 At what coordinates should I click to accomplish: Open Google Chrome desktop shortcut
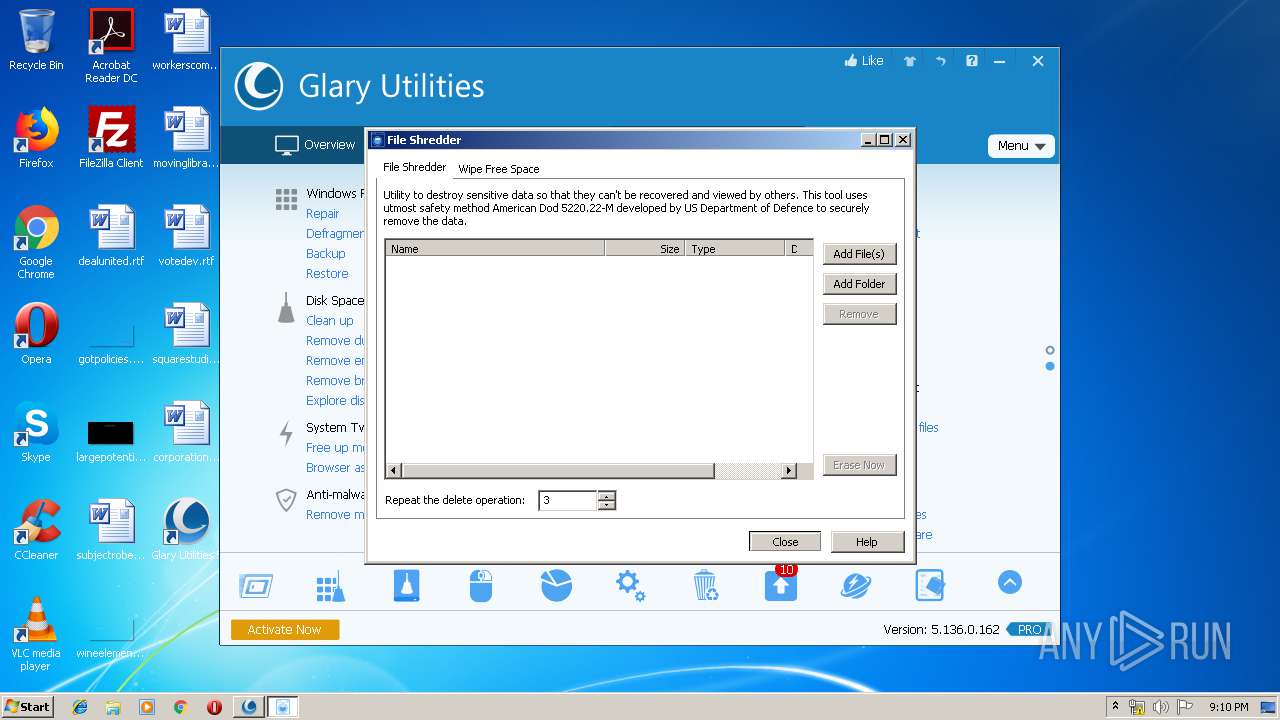click(x=36, y=242)
